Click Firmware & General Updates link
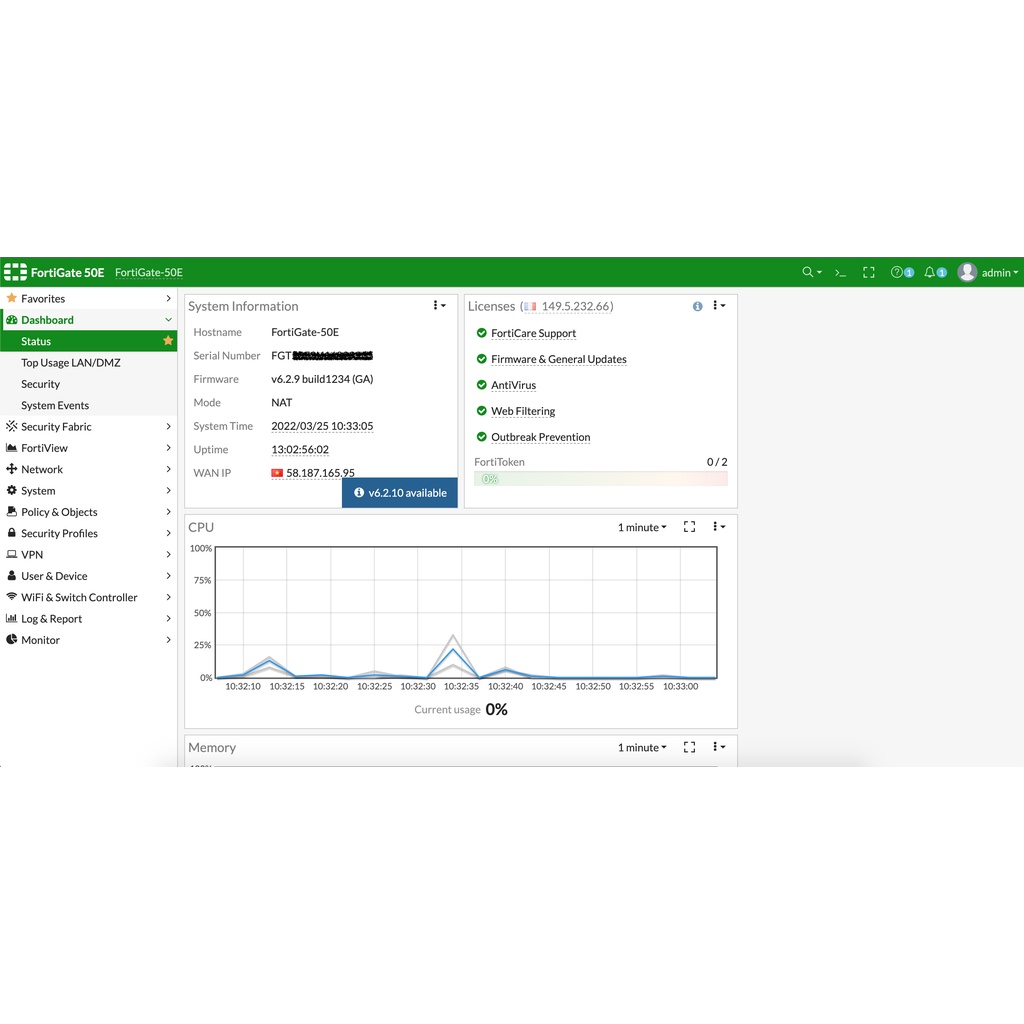The height and width of the screenshot is (1024, 1024). [558, 359]
